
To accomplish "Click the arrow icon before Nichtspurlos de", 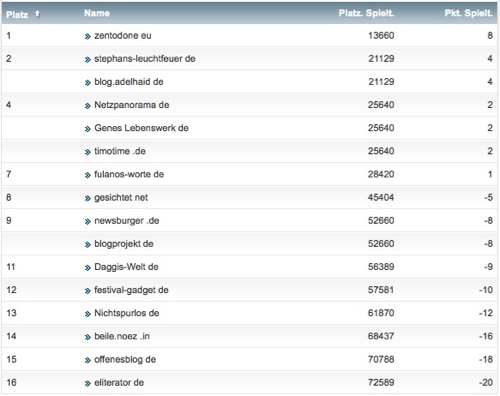I will click(88, 314).
